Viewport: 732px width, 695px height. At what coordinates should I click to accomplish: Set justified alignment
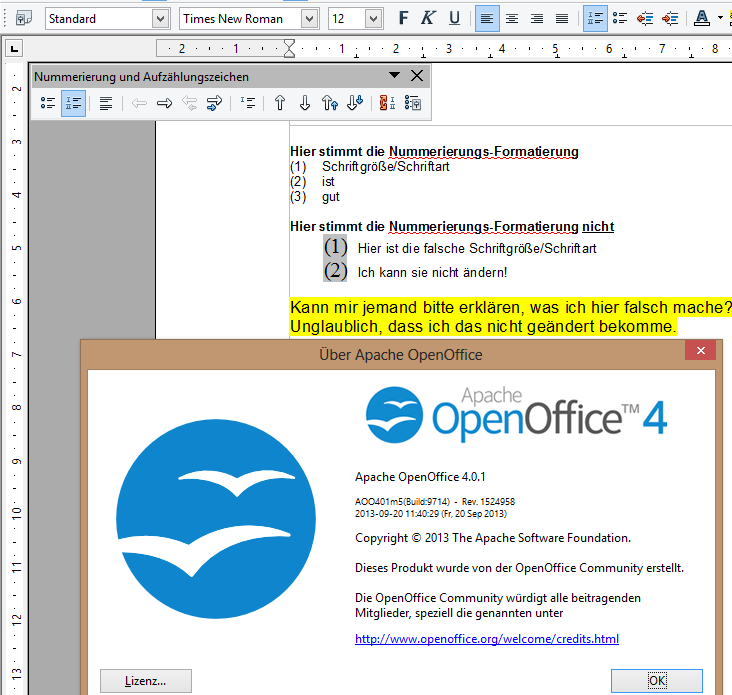562,19
